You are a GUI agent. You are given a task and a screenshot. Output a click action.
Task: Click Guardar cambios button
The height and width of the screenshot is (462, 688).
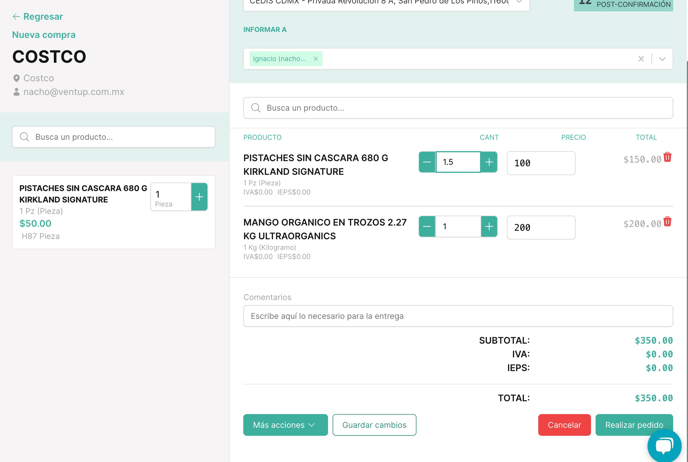click(x=374, y=425)
